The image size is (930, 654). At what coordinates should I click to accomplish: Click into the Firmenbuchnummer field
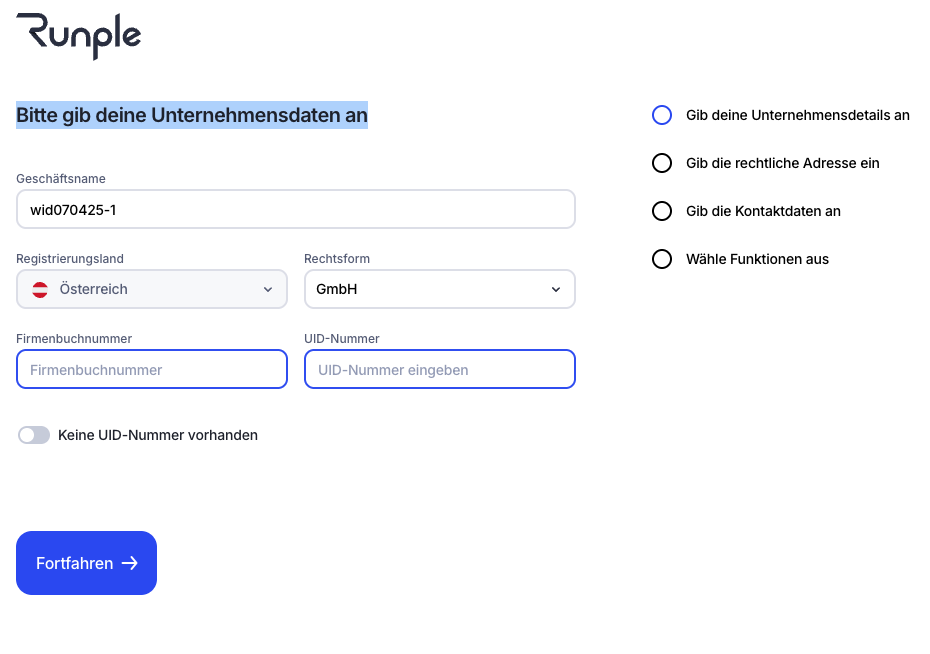[152, 370]
